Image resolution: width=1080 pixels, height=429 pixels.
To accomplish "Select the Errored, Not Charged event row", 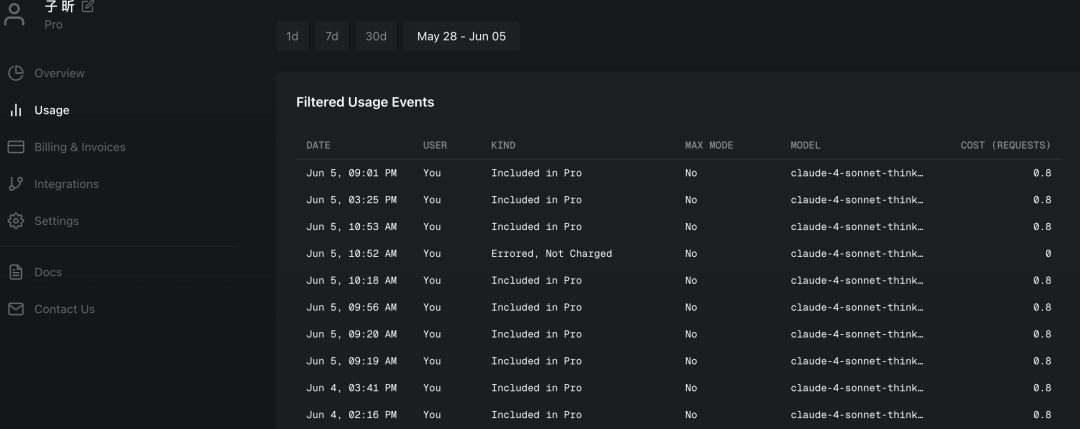I will 551,254.
